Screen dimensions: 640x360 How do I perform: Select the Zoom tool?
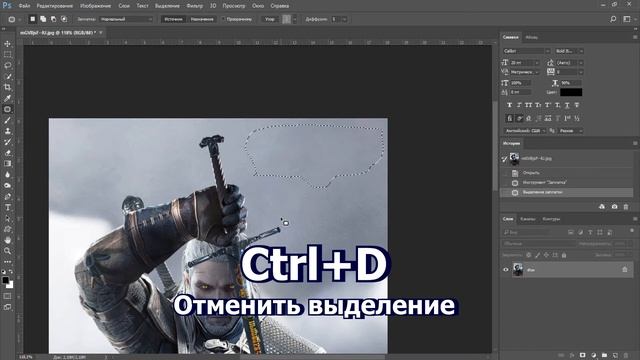[7, 251]
